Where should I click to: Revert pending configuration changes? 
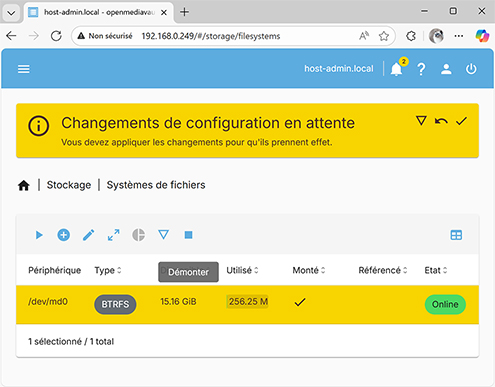pos(441,121)
